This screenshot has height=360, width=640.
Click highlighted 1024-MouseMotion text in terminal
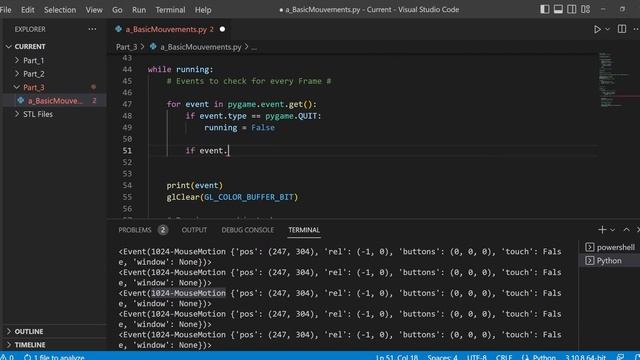click(x=188, y=293)
